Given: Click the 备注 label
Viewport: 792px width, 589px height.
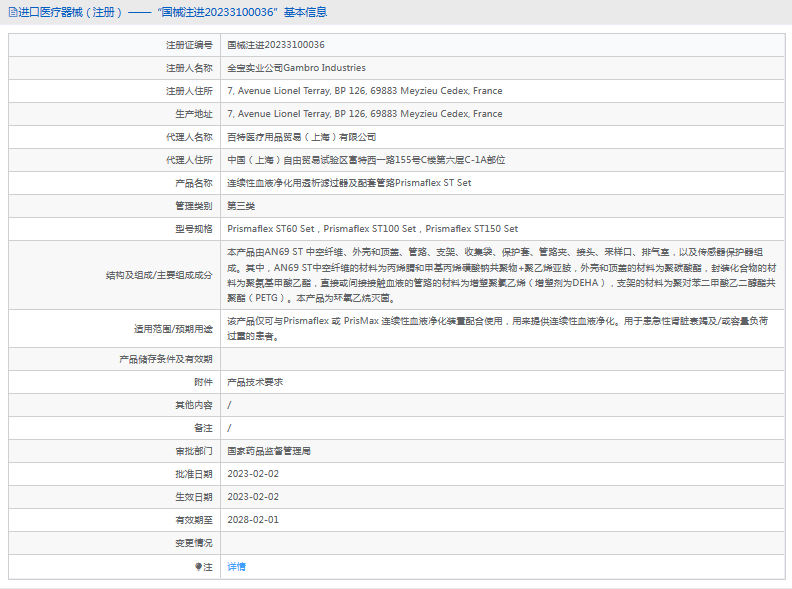Looking at the screenshot, I should click(x=203, y=428).
